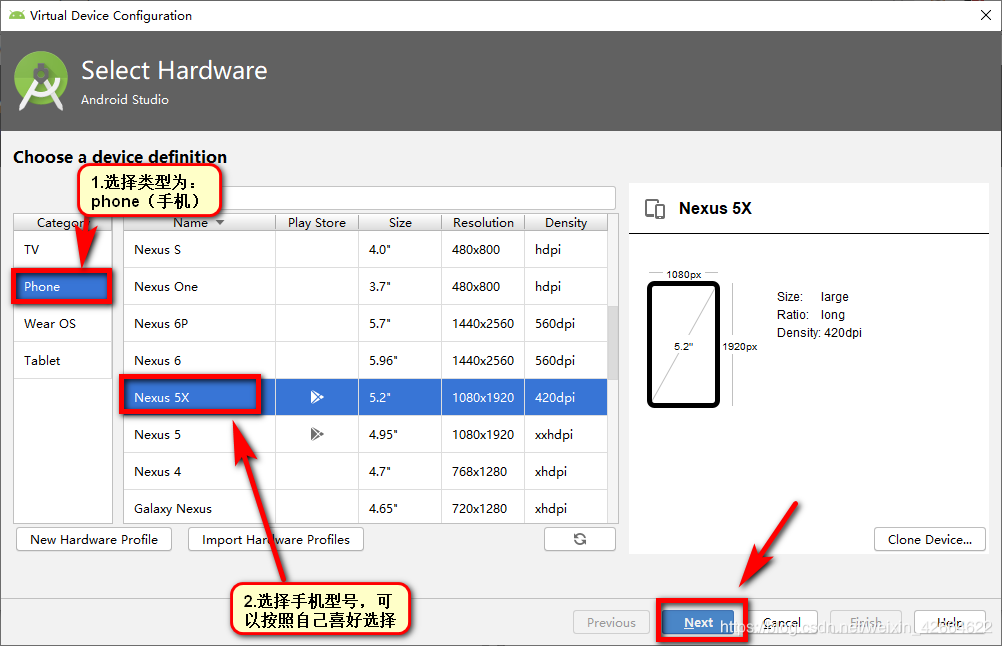Image resolution: width=1002 pixels, height=646 pixels.
Task: Click the Android Studio logo in header
Action: [41, 81]
